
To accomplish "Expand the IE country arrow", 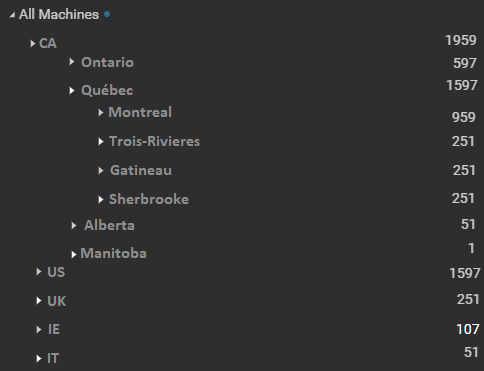I will click(x=39, y=330).
